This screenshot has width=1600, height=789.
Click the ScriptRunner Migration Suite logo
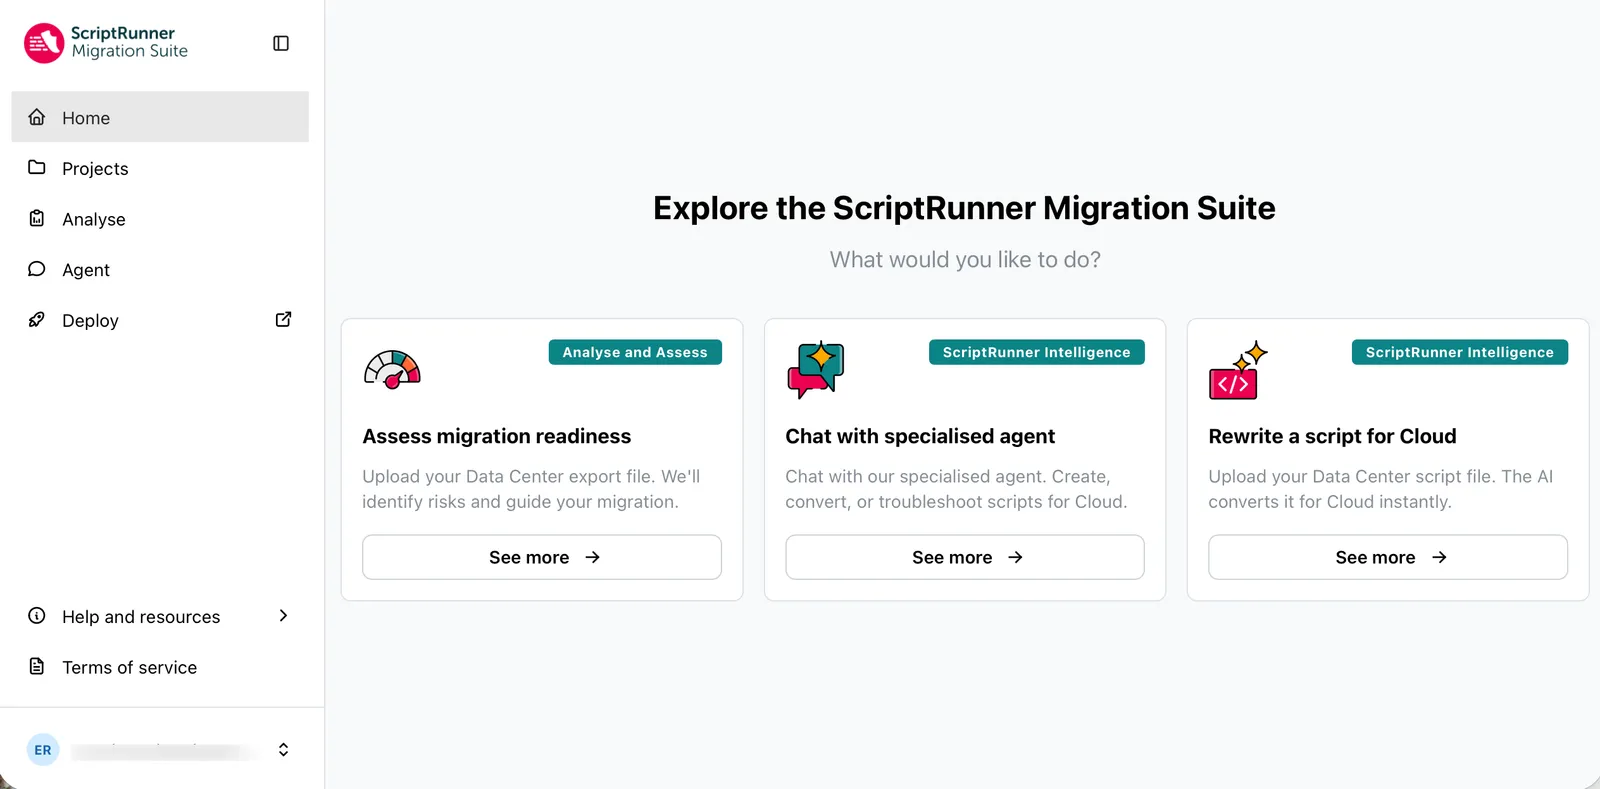(x=106, y=43)
